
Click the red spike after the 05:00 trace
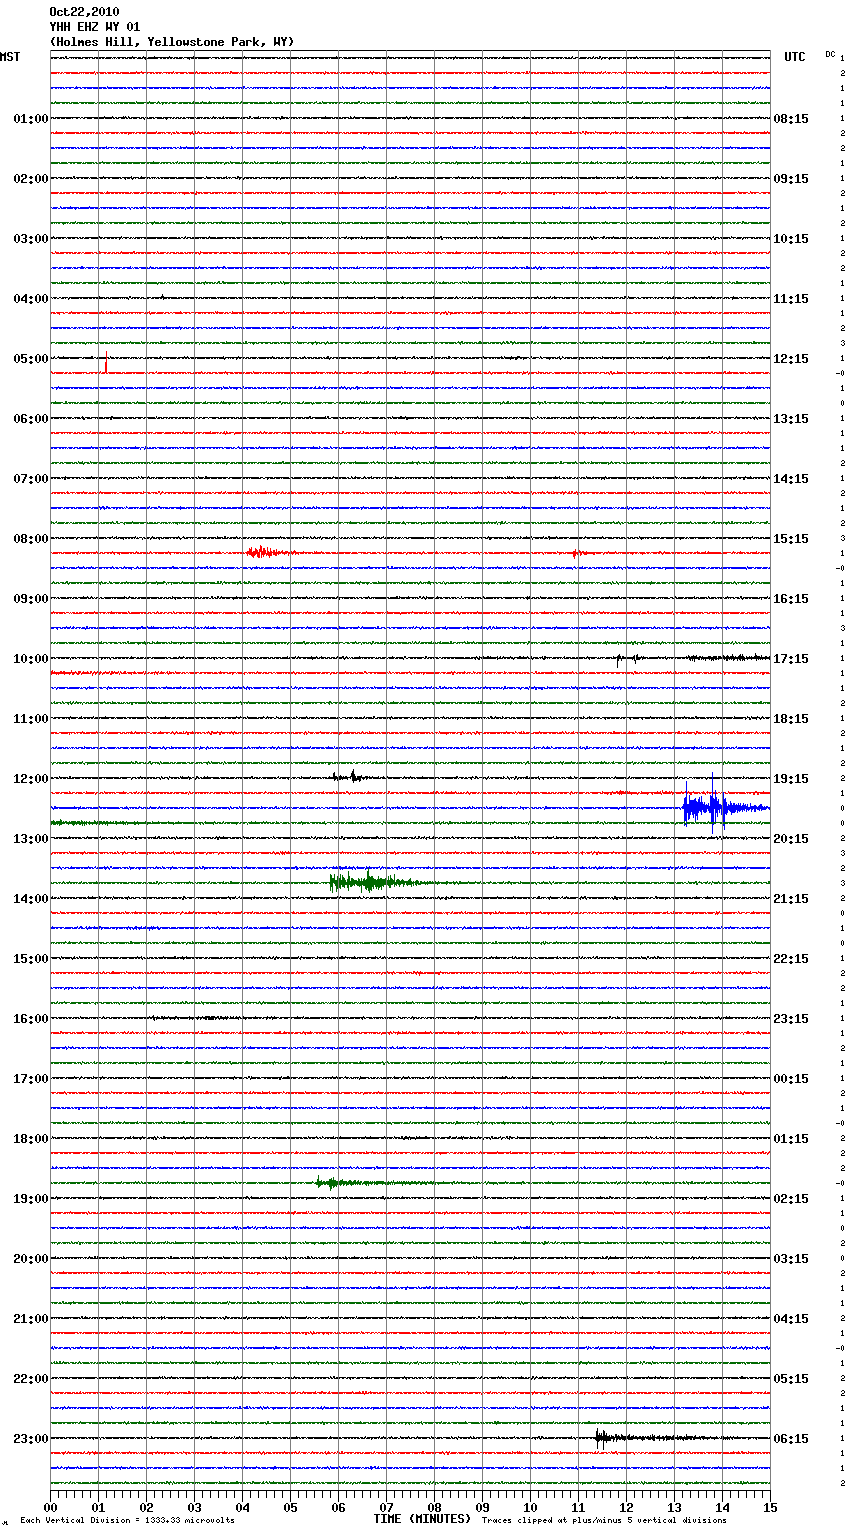[106, 363]
